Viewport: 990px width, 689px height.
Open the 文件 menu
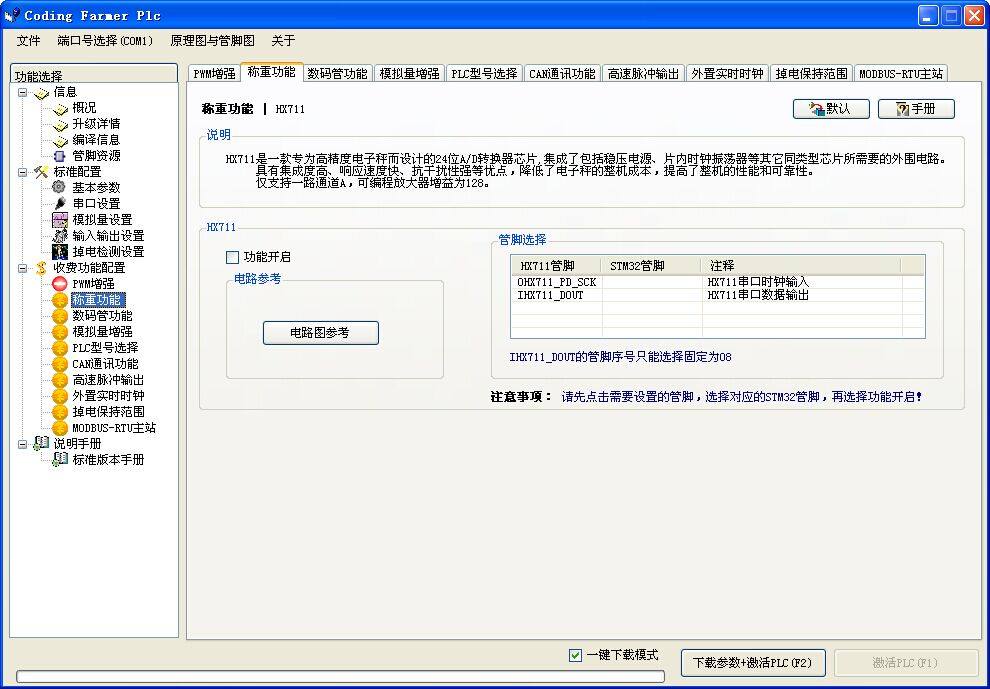(28, 41)
